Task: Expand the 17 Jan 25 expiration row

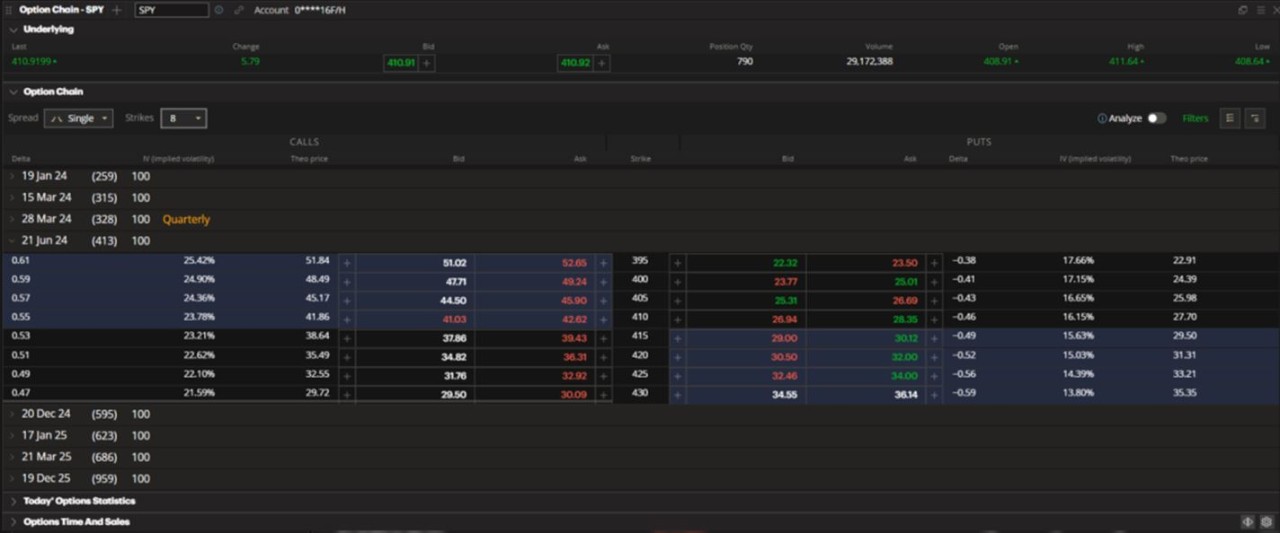Action: click(x=13, y=435)
